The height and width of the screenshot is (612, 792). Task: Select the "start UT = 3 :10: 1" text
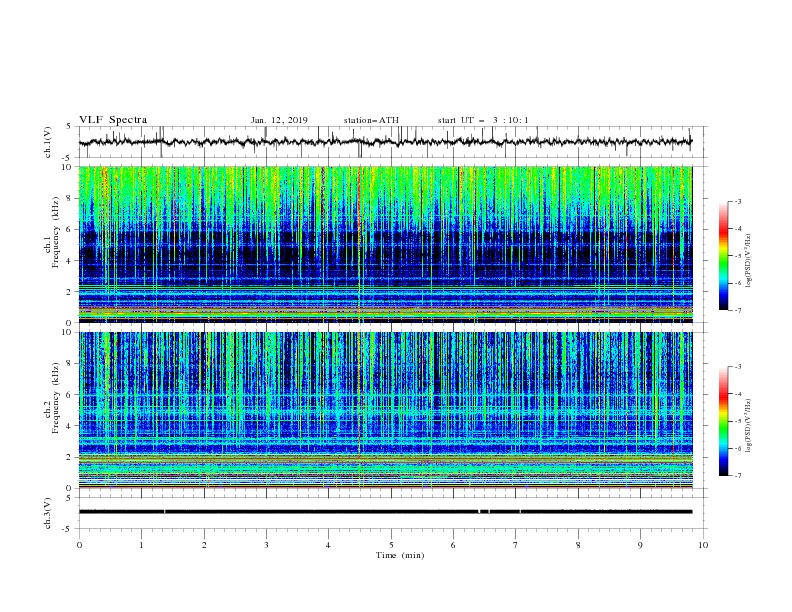pos(483,120)
